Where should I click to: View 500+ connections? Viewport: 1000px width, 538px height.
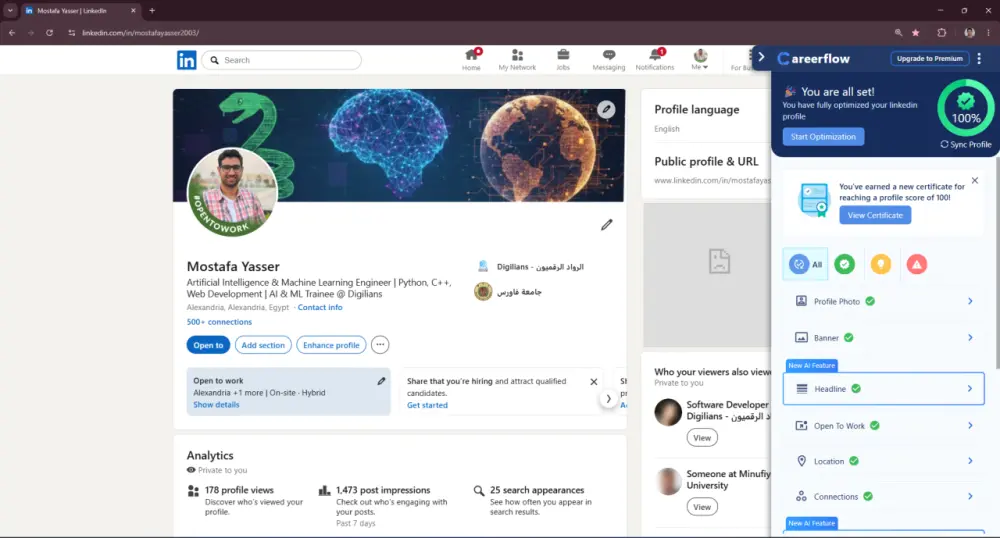click(219, 322)
